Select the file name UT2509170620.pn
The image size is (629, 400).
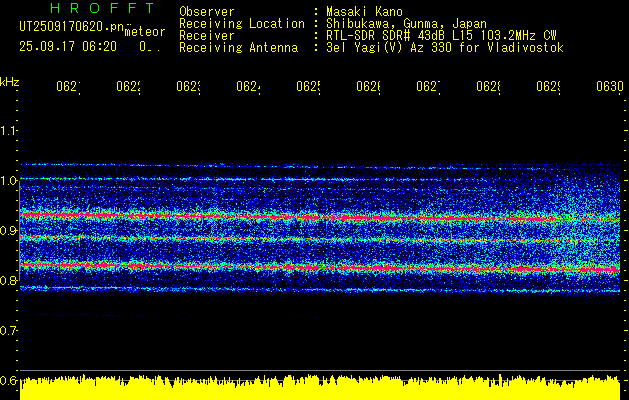[72, 27]
